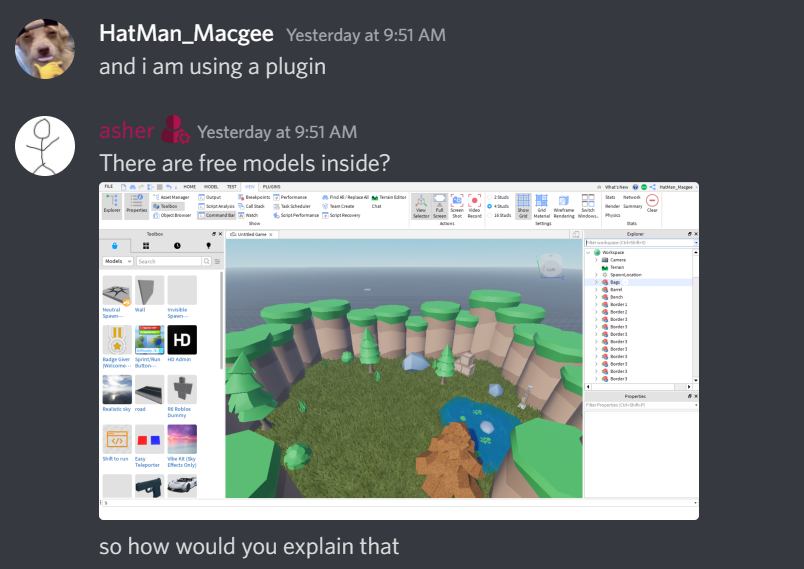Open the FILE menu
Viewport: 804px width, 569px height.
pos(109,187)
